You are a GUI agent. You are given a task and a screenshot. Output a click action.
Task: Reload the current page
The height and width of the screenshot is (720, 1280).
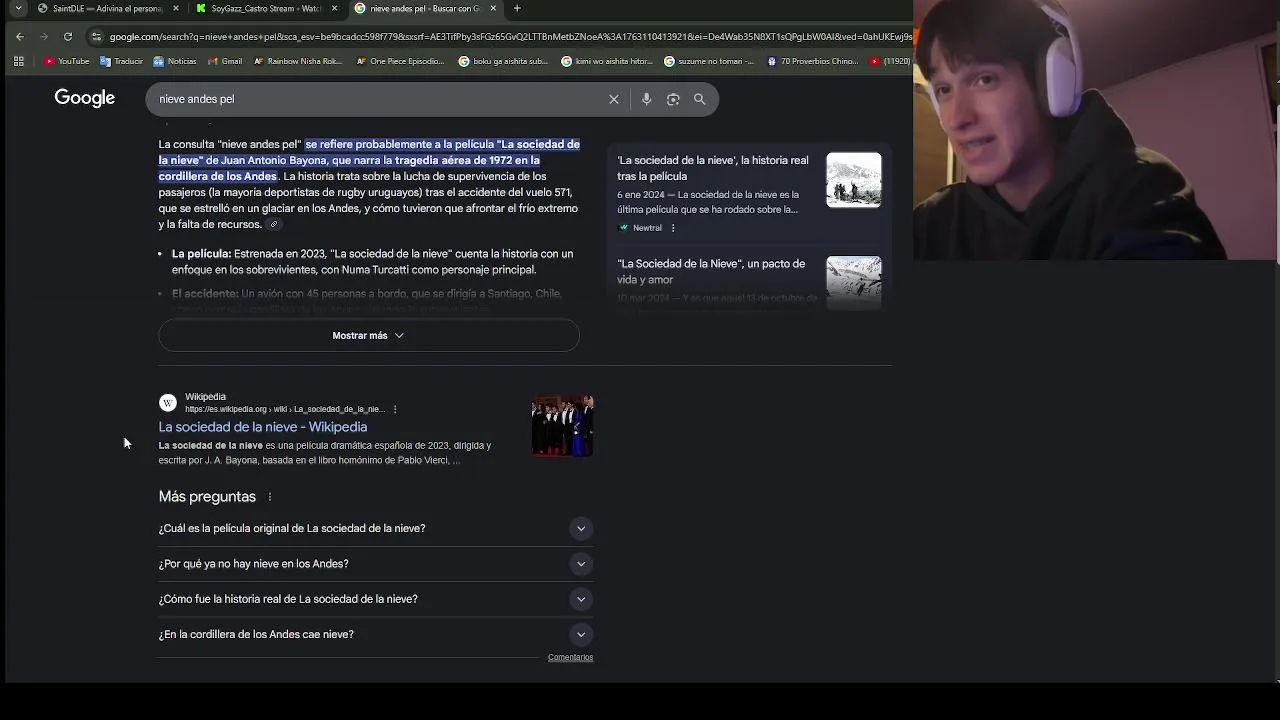click(68, 37)
